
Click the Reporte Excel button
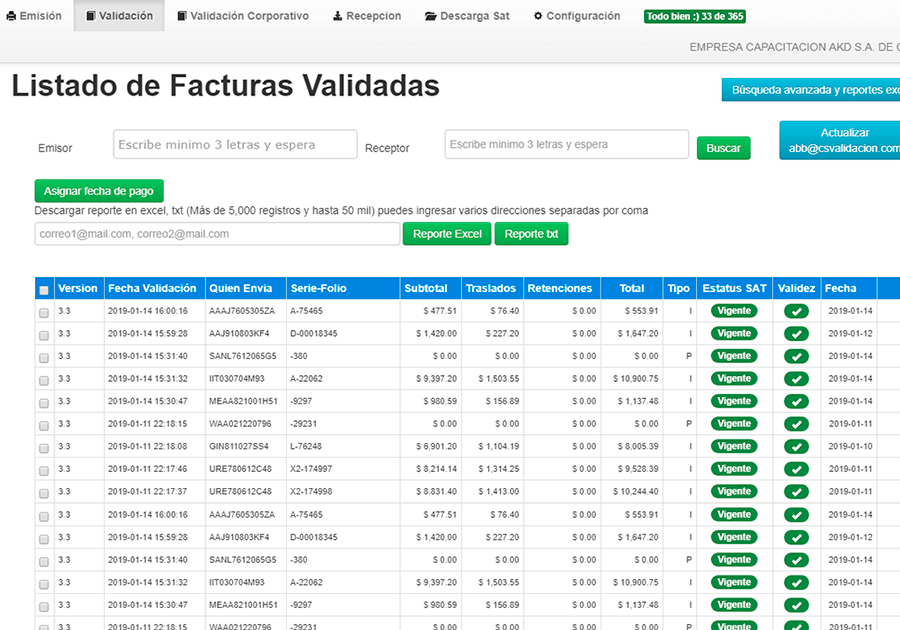(447, 234)
